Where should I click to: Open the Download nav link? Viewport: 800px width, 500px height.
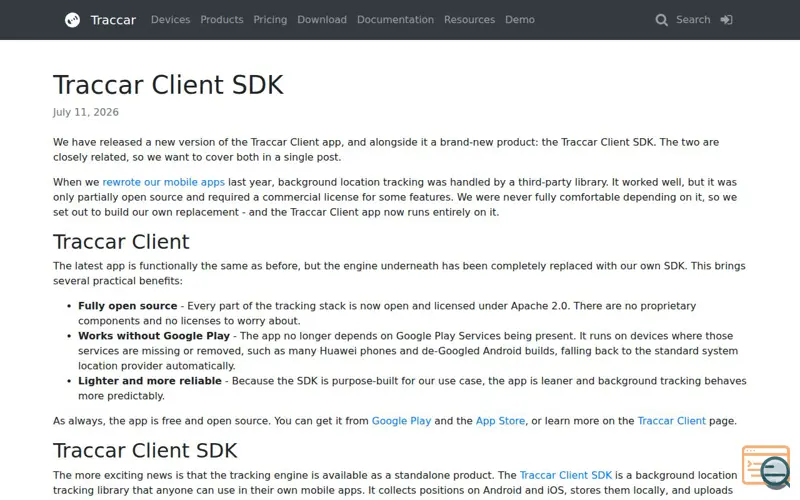point(322,20)
